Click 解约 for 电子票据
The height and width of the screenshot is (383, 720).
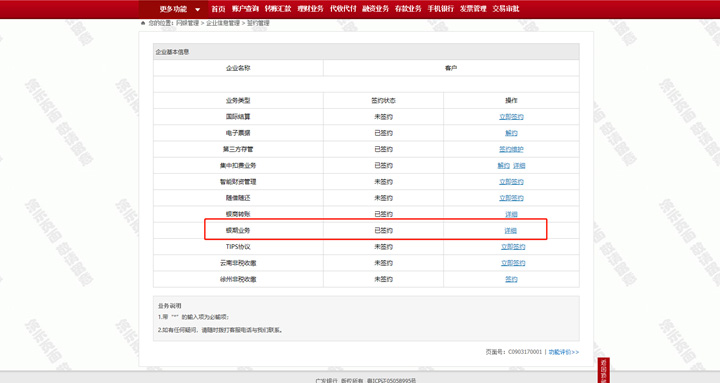[511, 133]
